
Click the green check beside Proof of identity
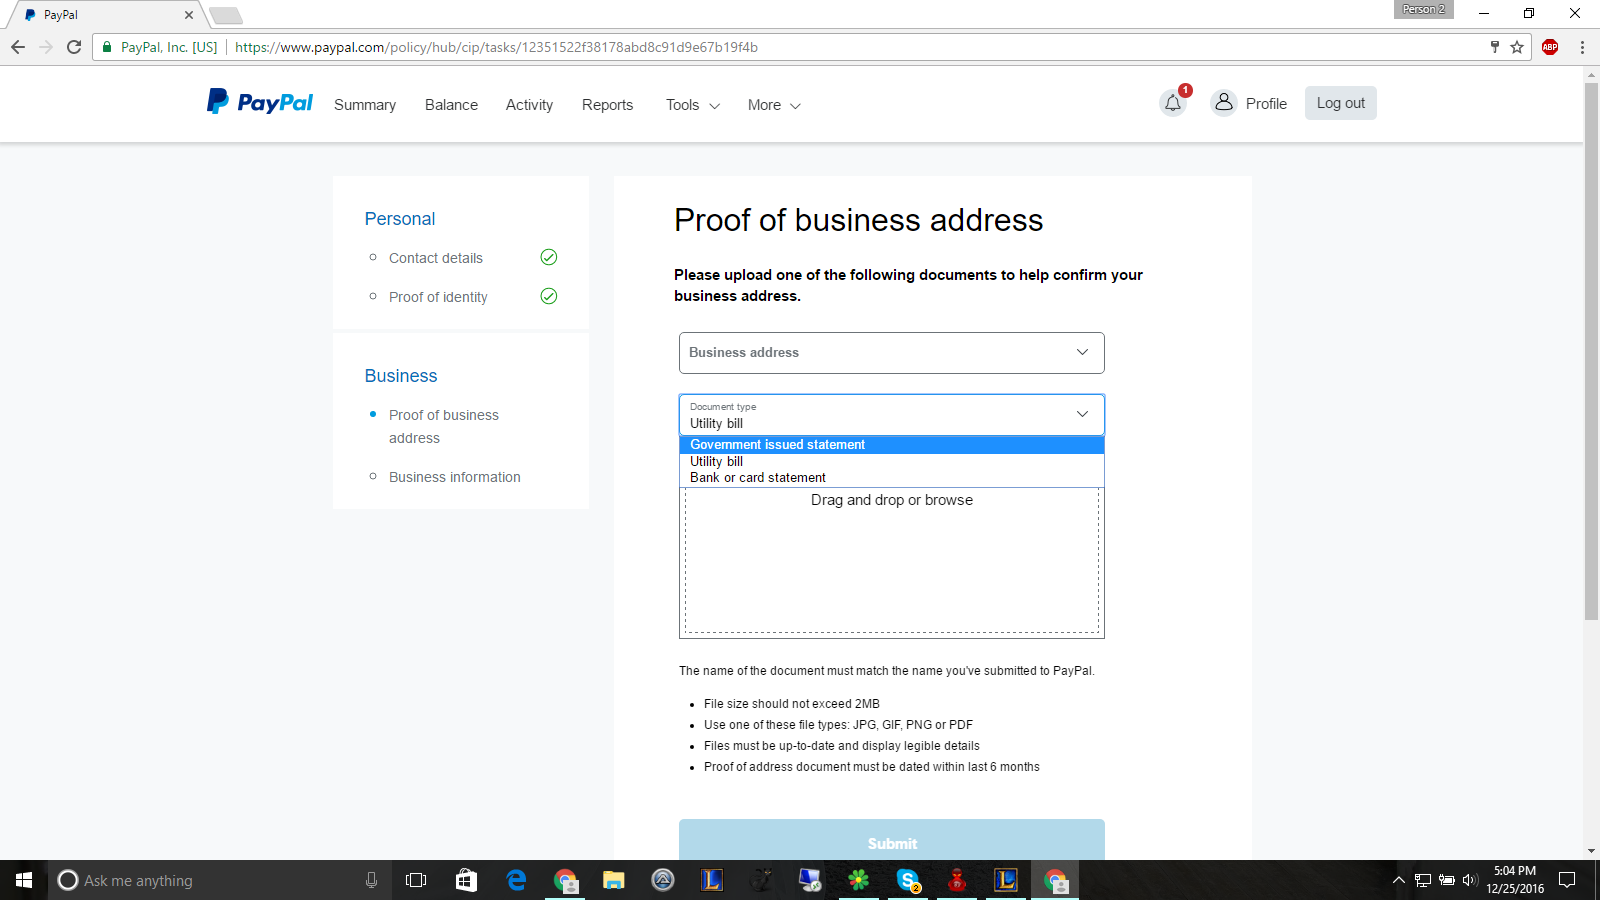point(549,296)
